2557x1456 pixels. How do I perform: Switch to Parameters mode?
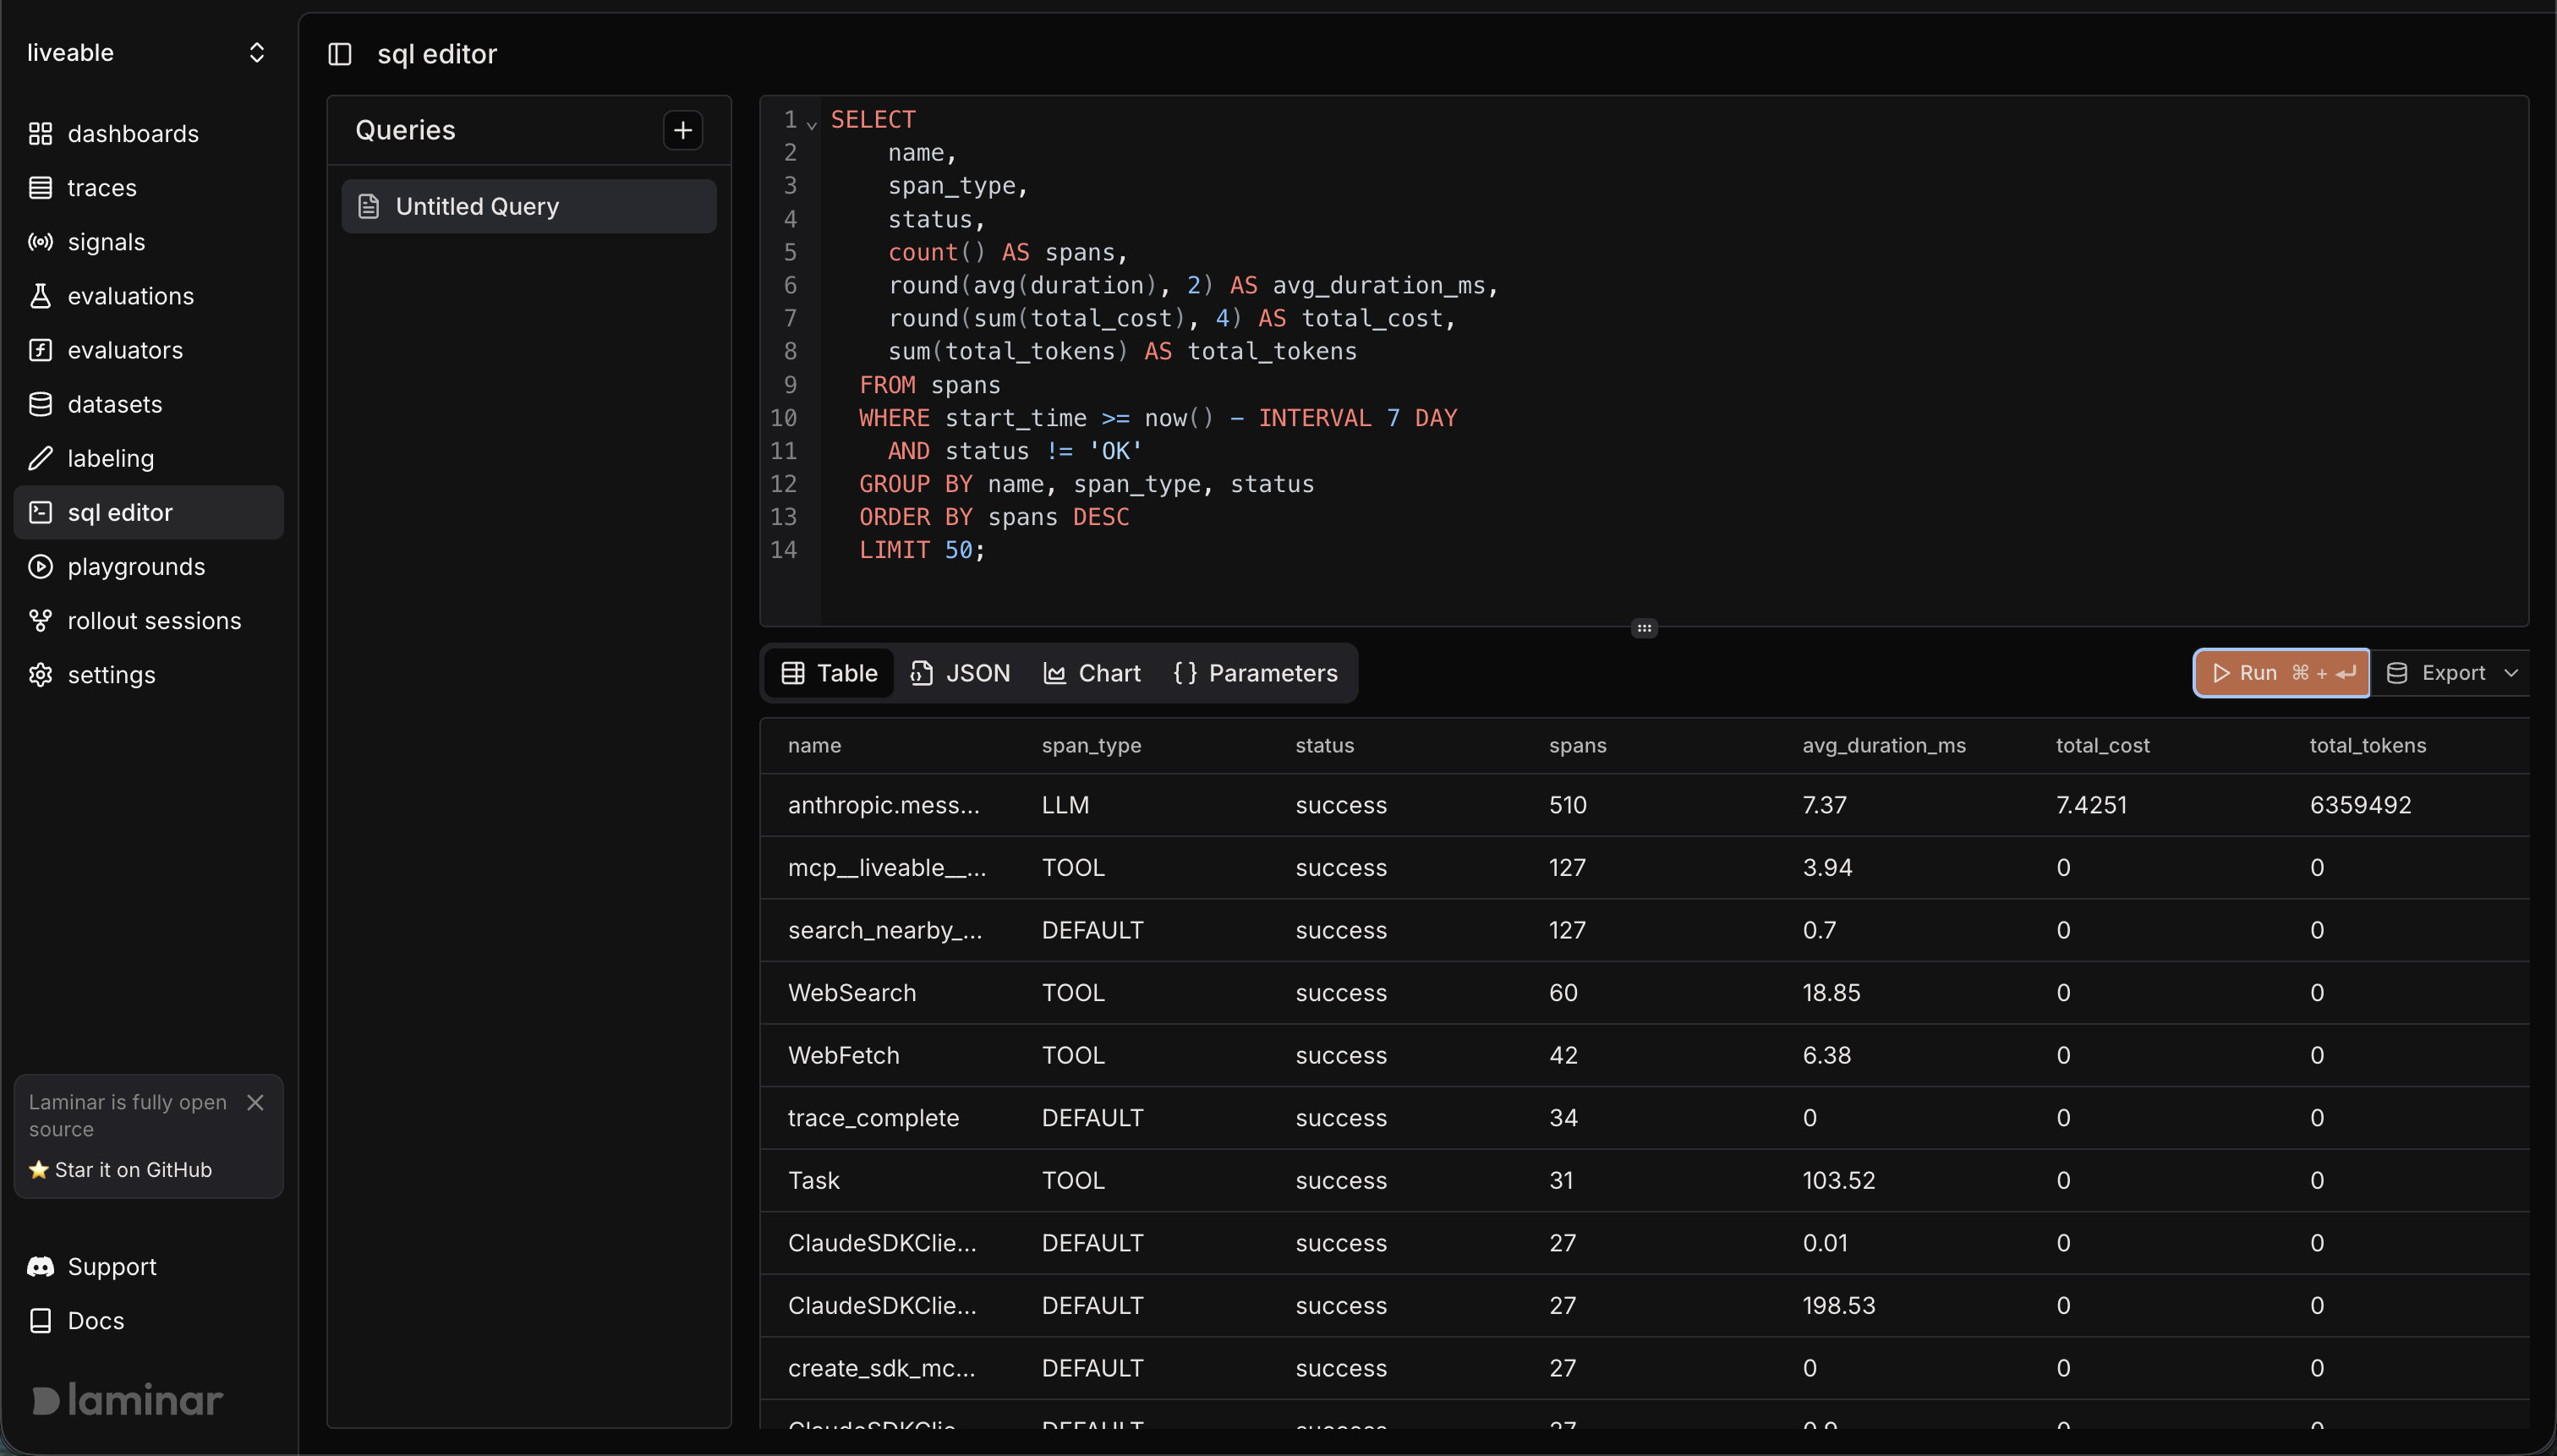click(1256, 673)
